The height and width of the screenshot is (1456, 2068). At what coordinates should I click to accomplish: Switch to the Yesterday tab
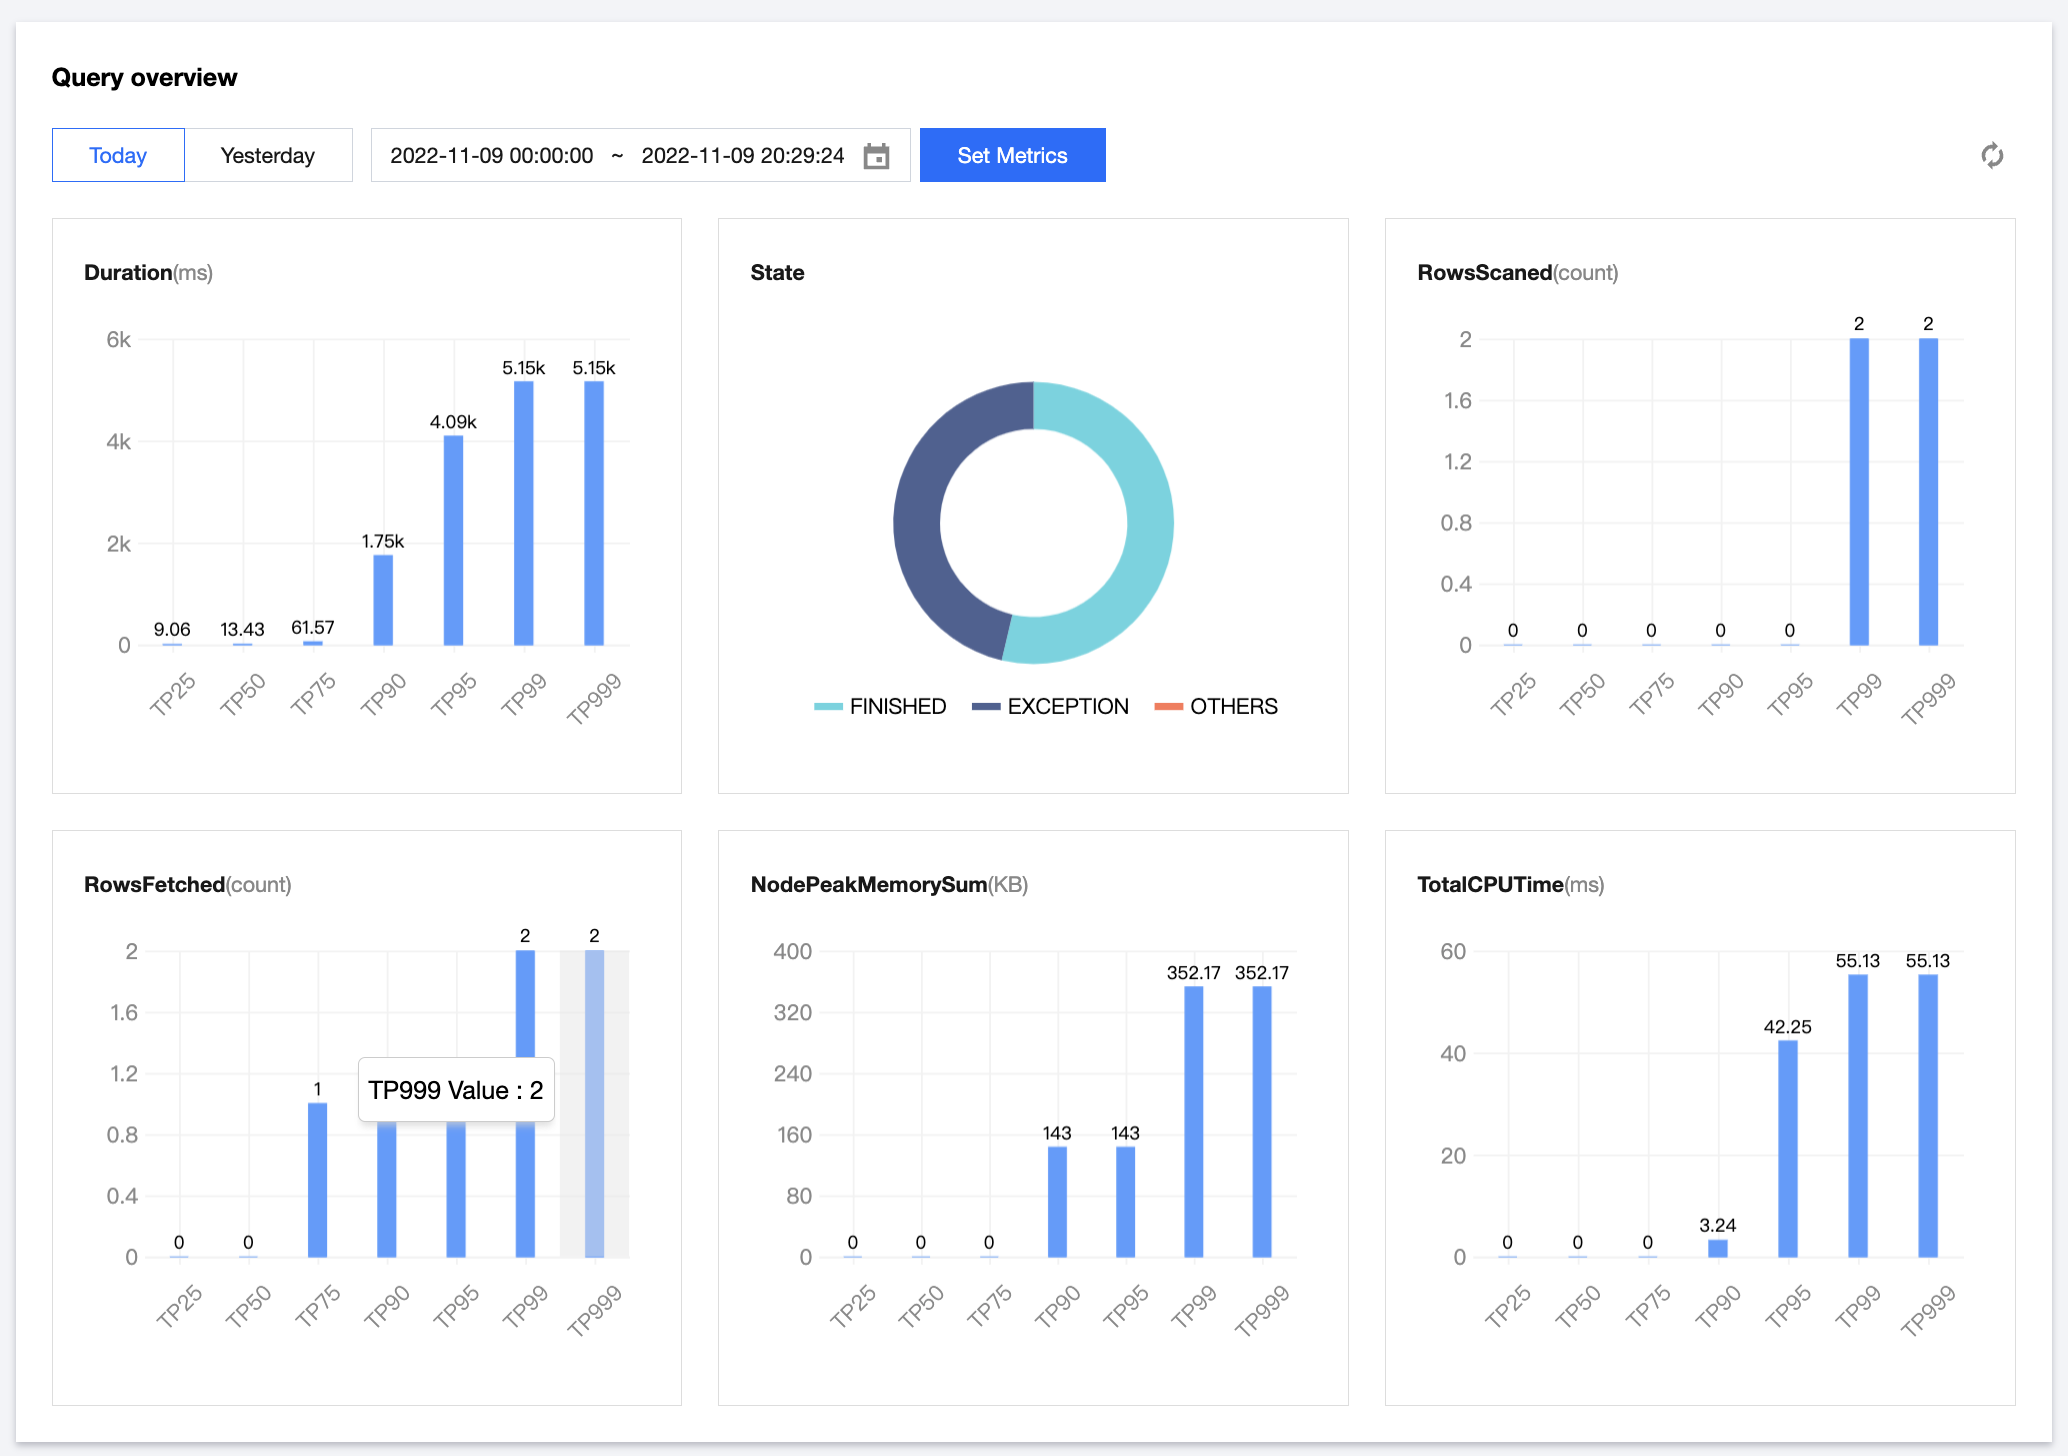point(267,156)
